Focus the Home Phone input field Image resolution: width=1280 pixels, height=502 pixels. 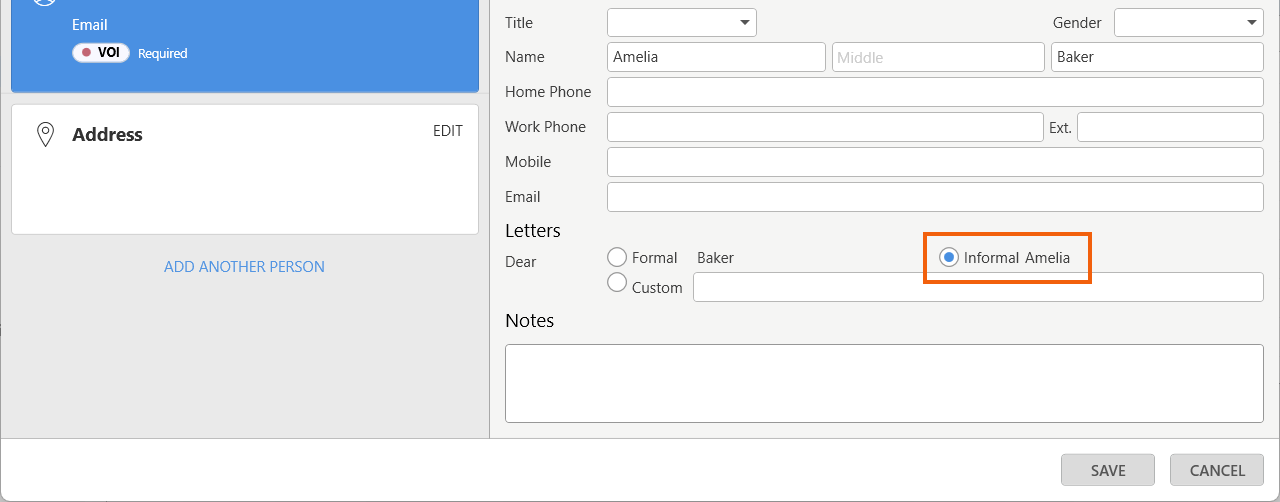[935, 92]
